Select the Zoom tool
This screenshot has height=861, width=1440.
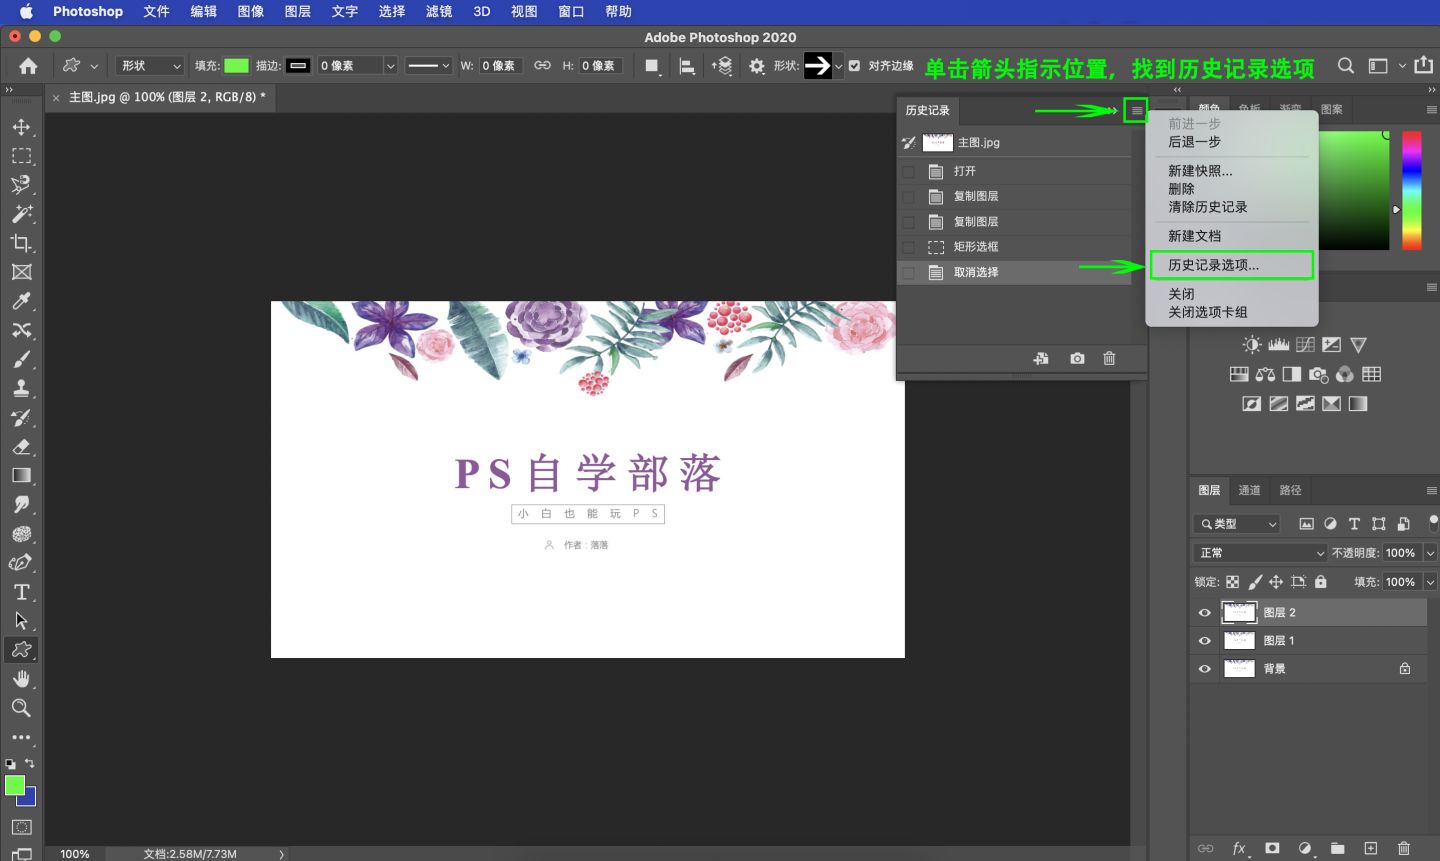pos(21,708)
